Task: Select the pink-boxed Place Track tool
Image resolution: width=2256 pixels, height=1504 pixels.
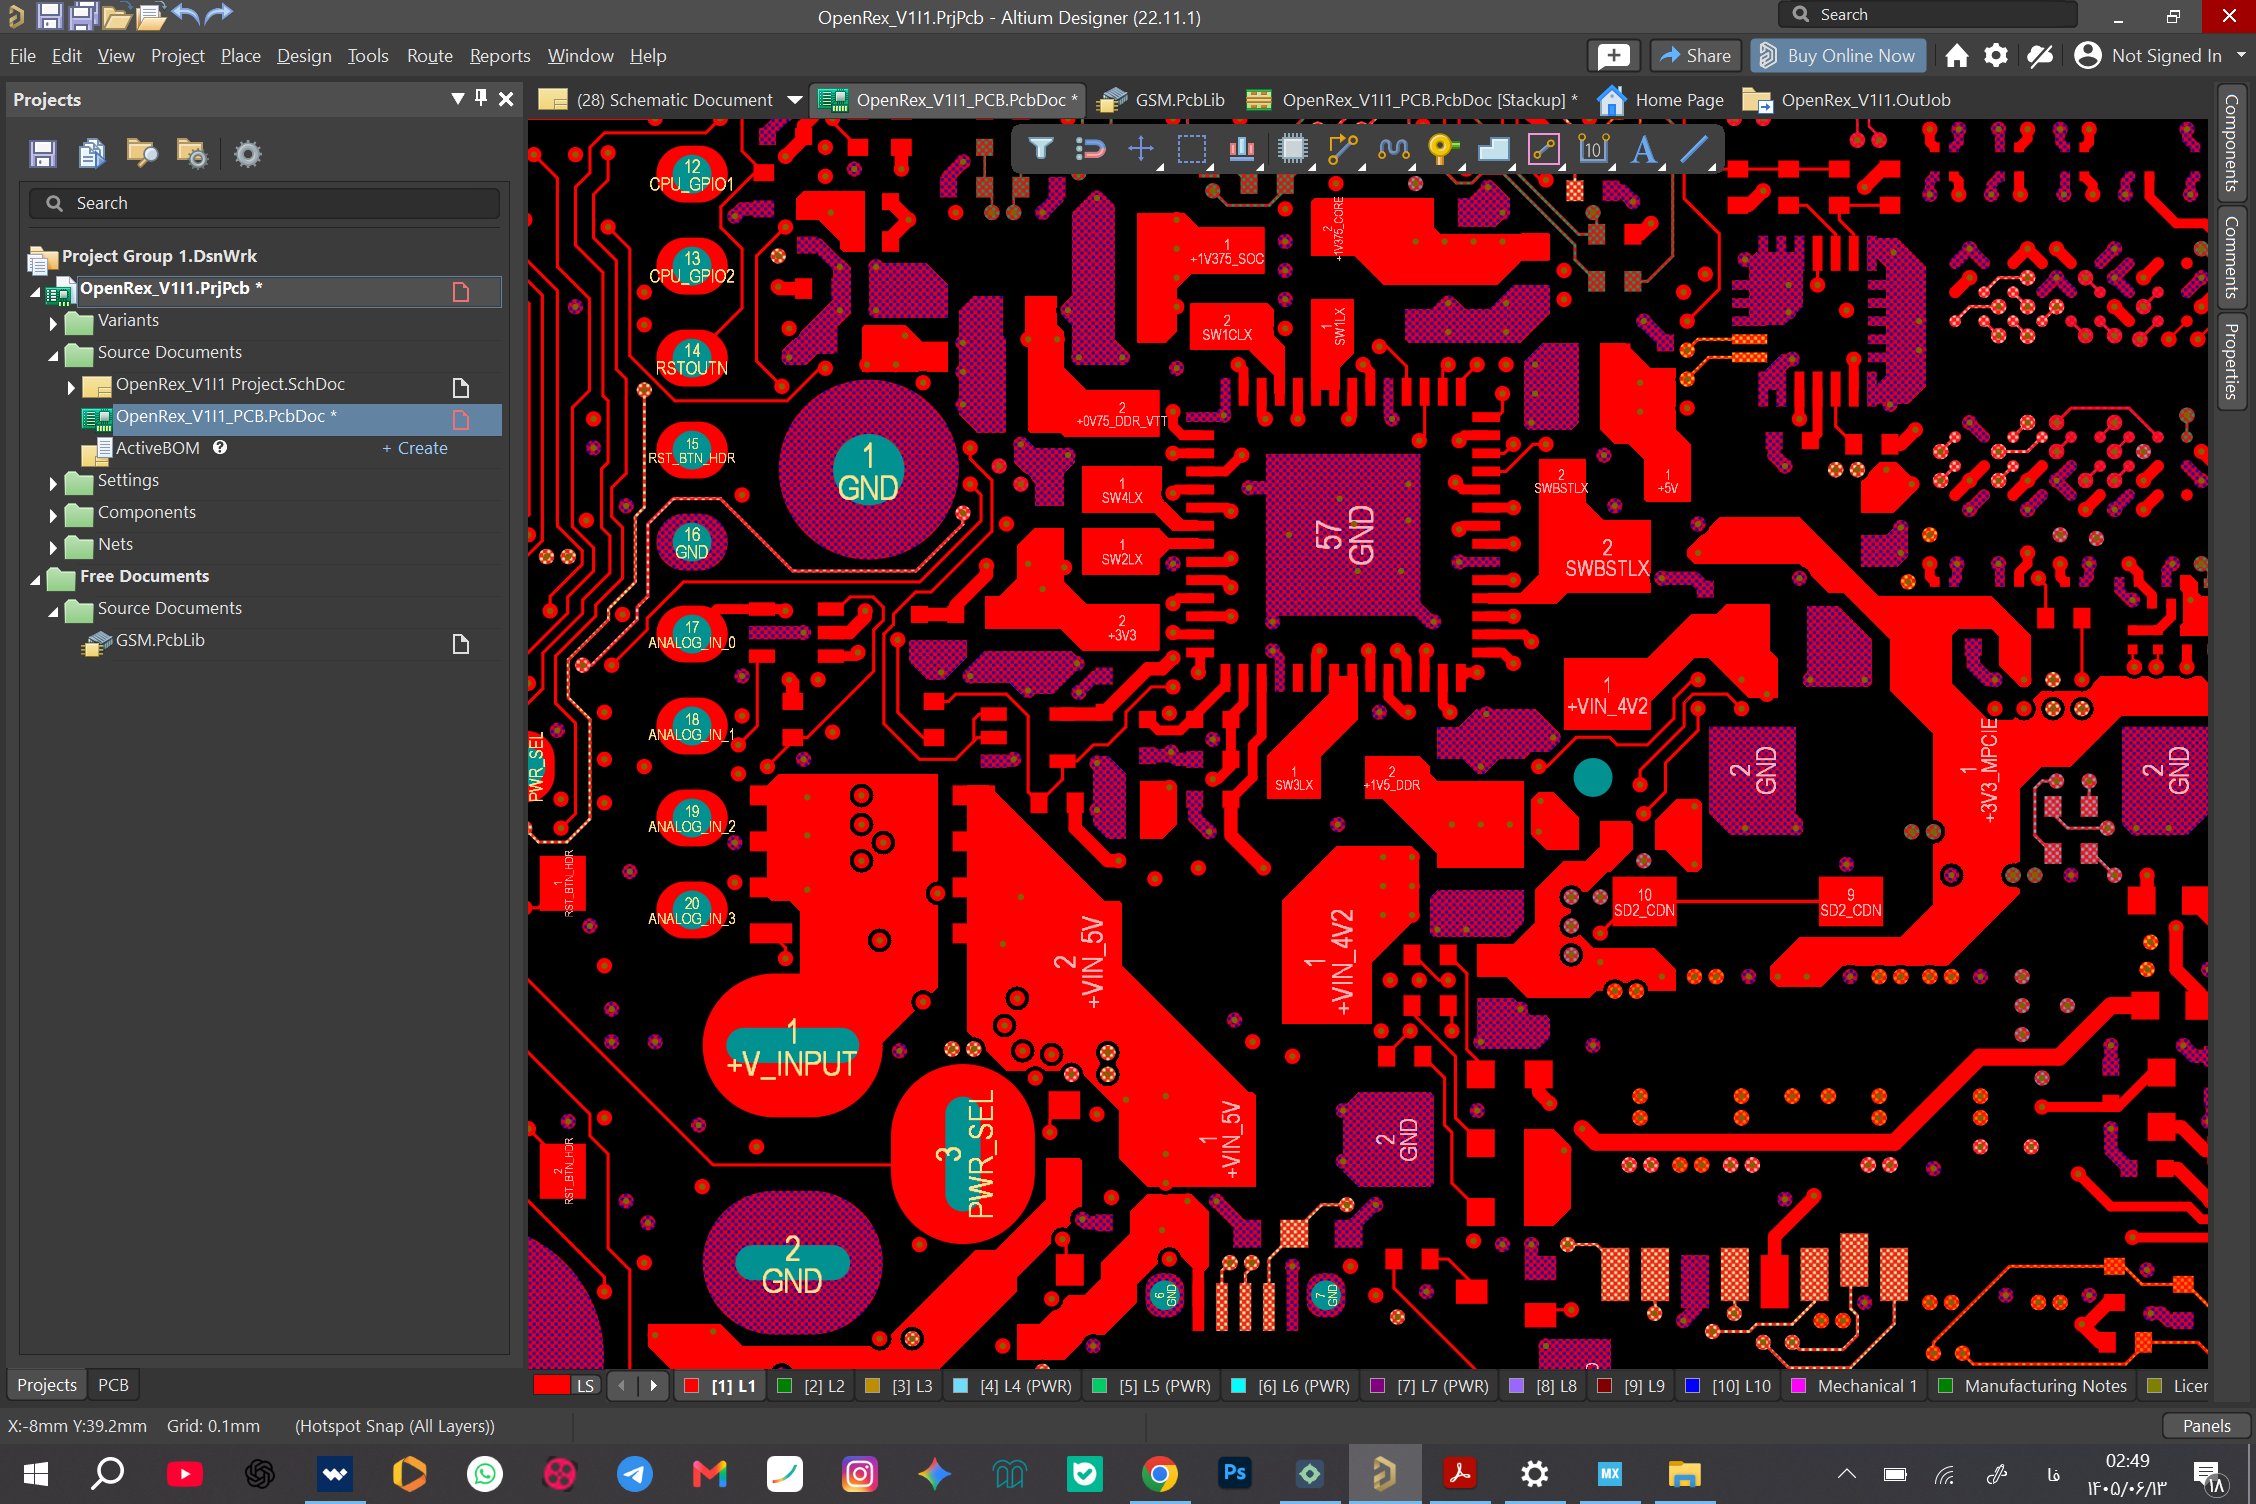Action: coord(1544,149)
